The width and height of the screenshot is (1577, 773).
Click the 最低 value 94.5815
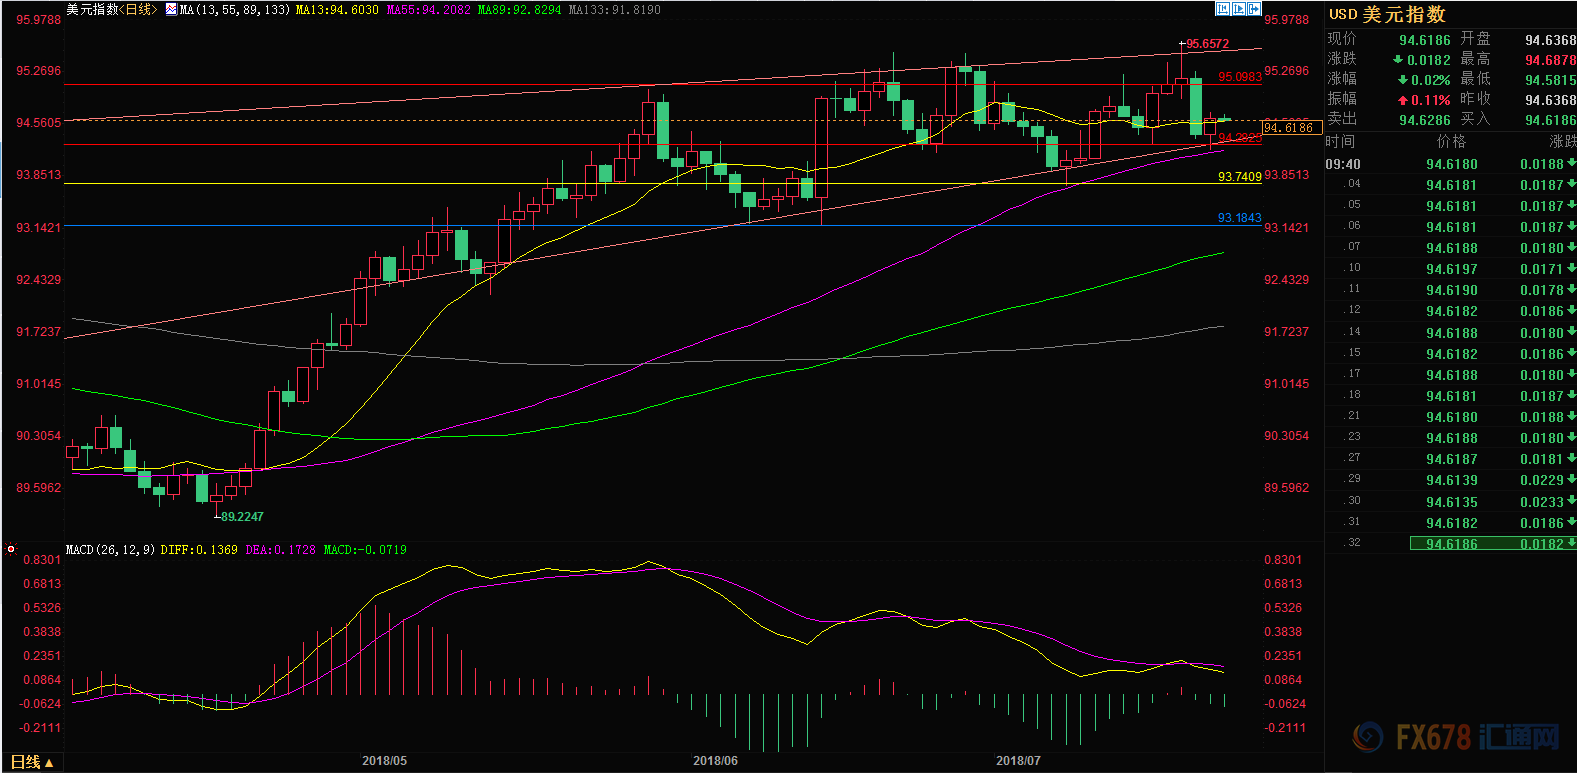coord(1550,80)
